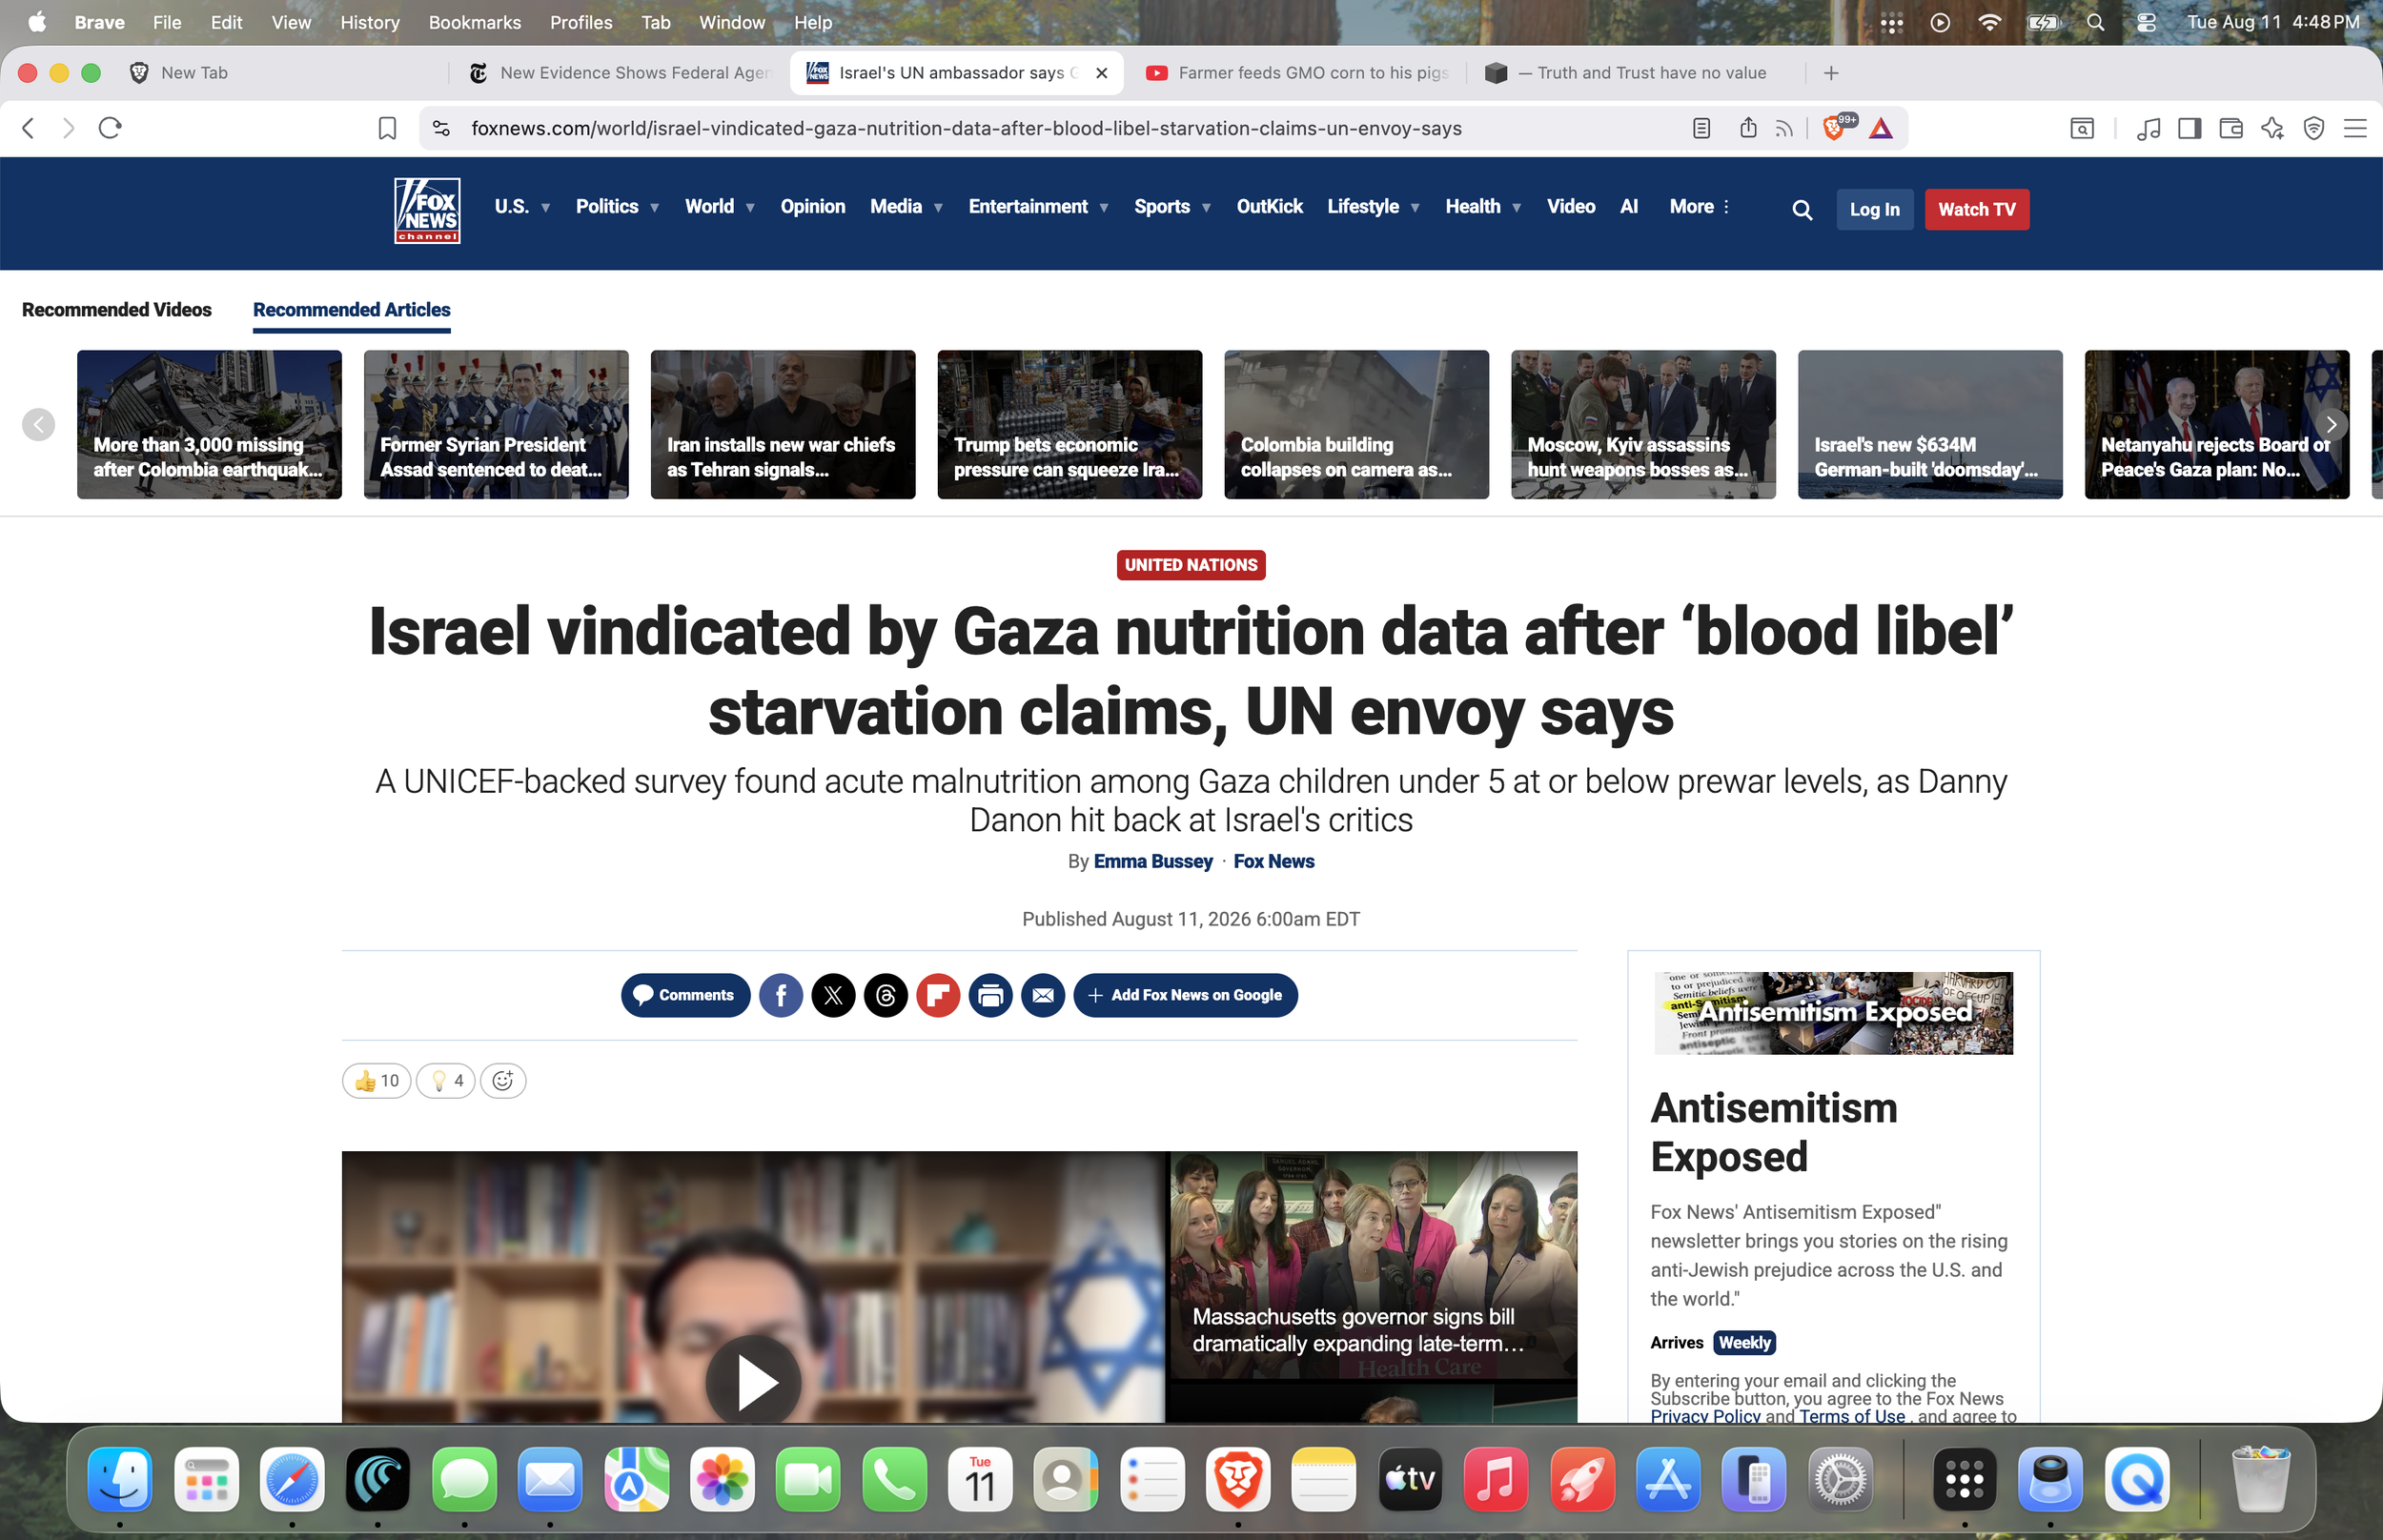2383x1540 pixels.
Task: Open the Fox News site search
Action: 1802,210
